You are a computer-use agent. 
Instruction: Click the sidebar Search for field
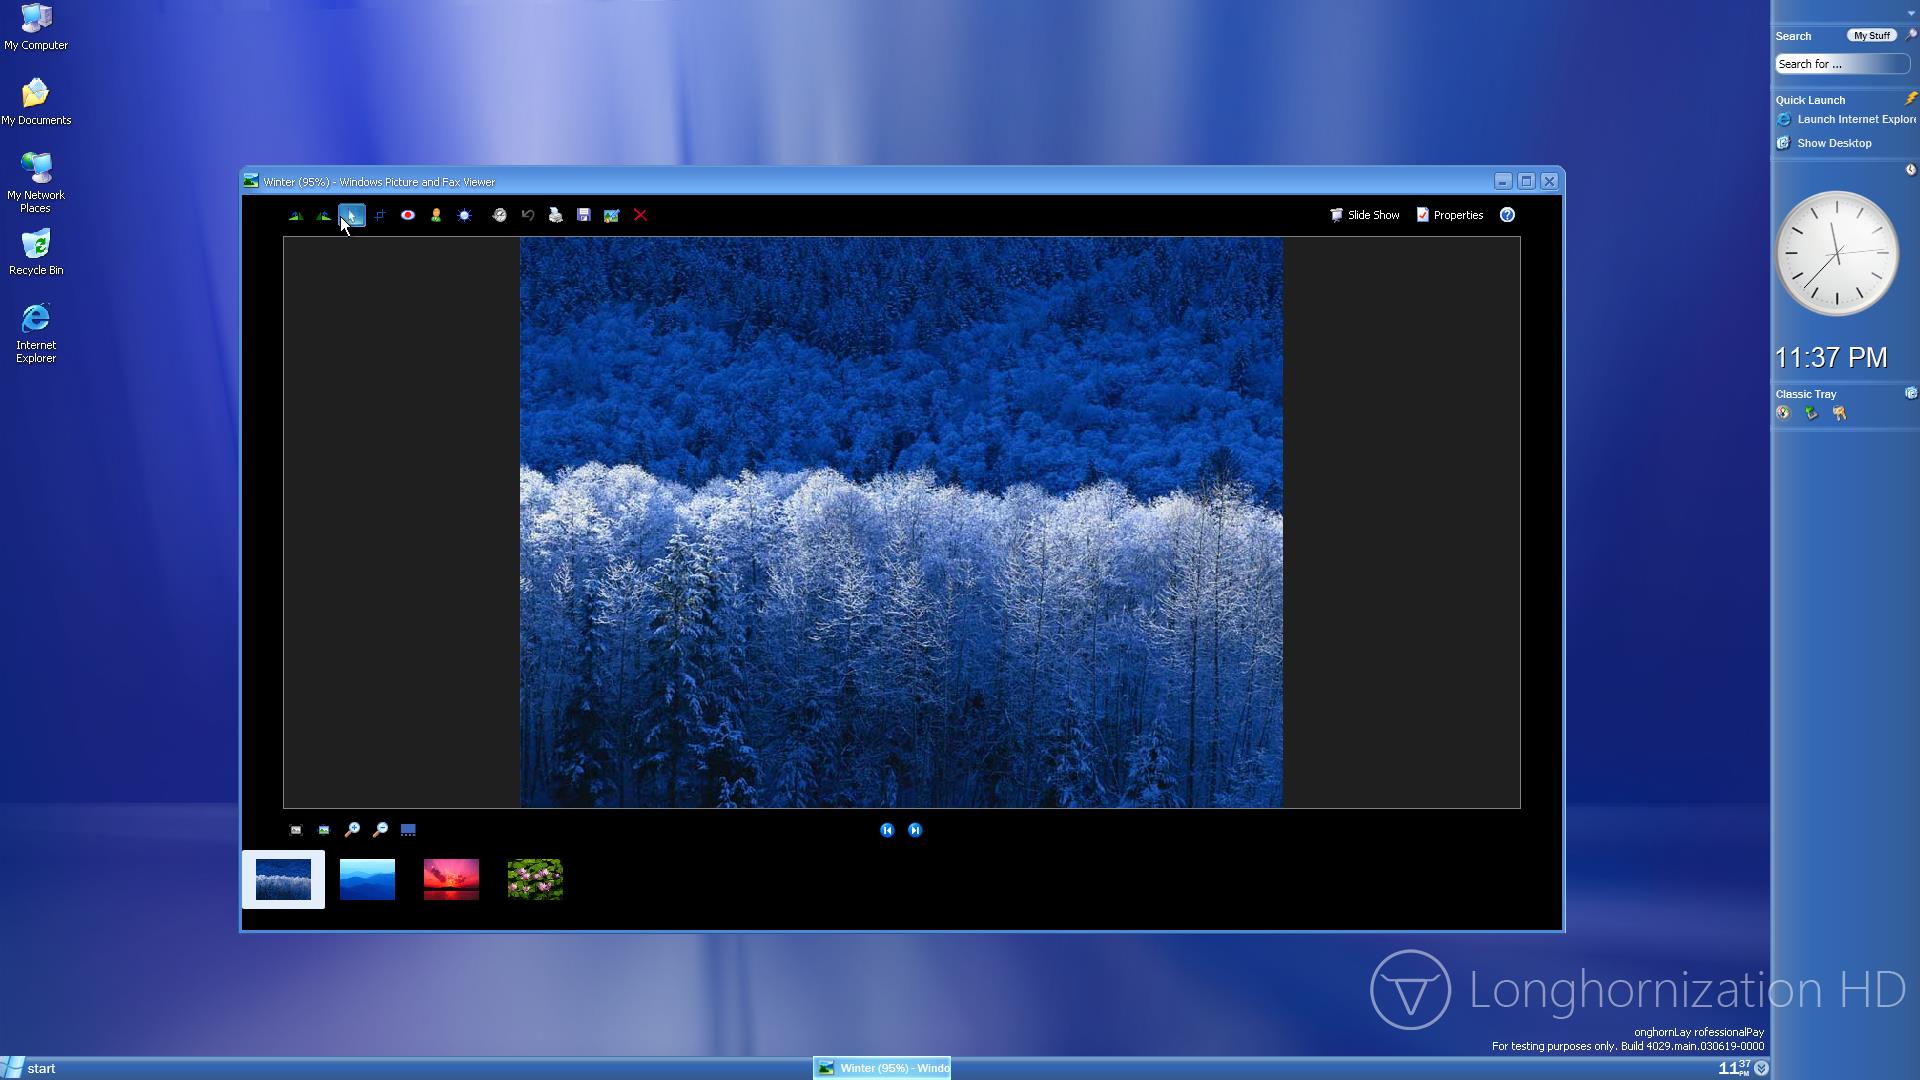coord(1841,64)
